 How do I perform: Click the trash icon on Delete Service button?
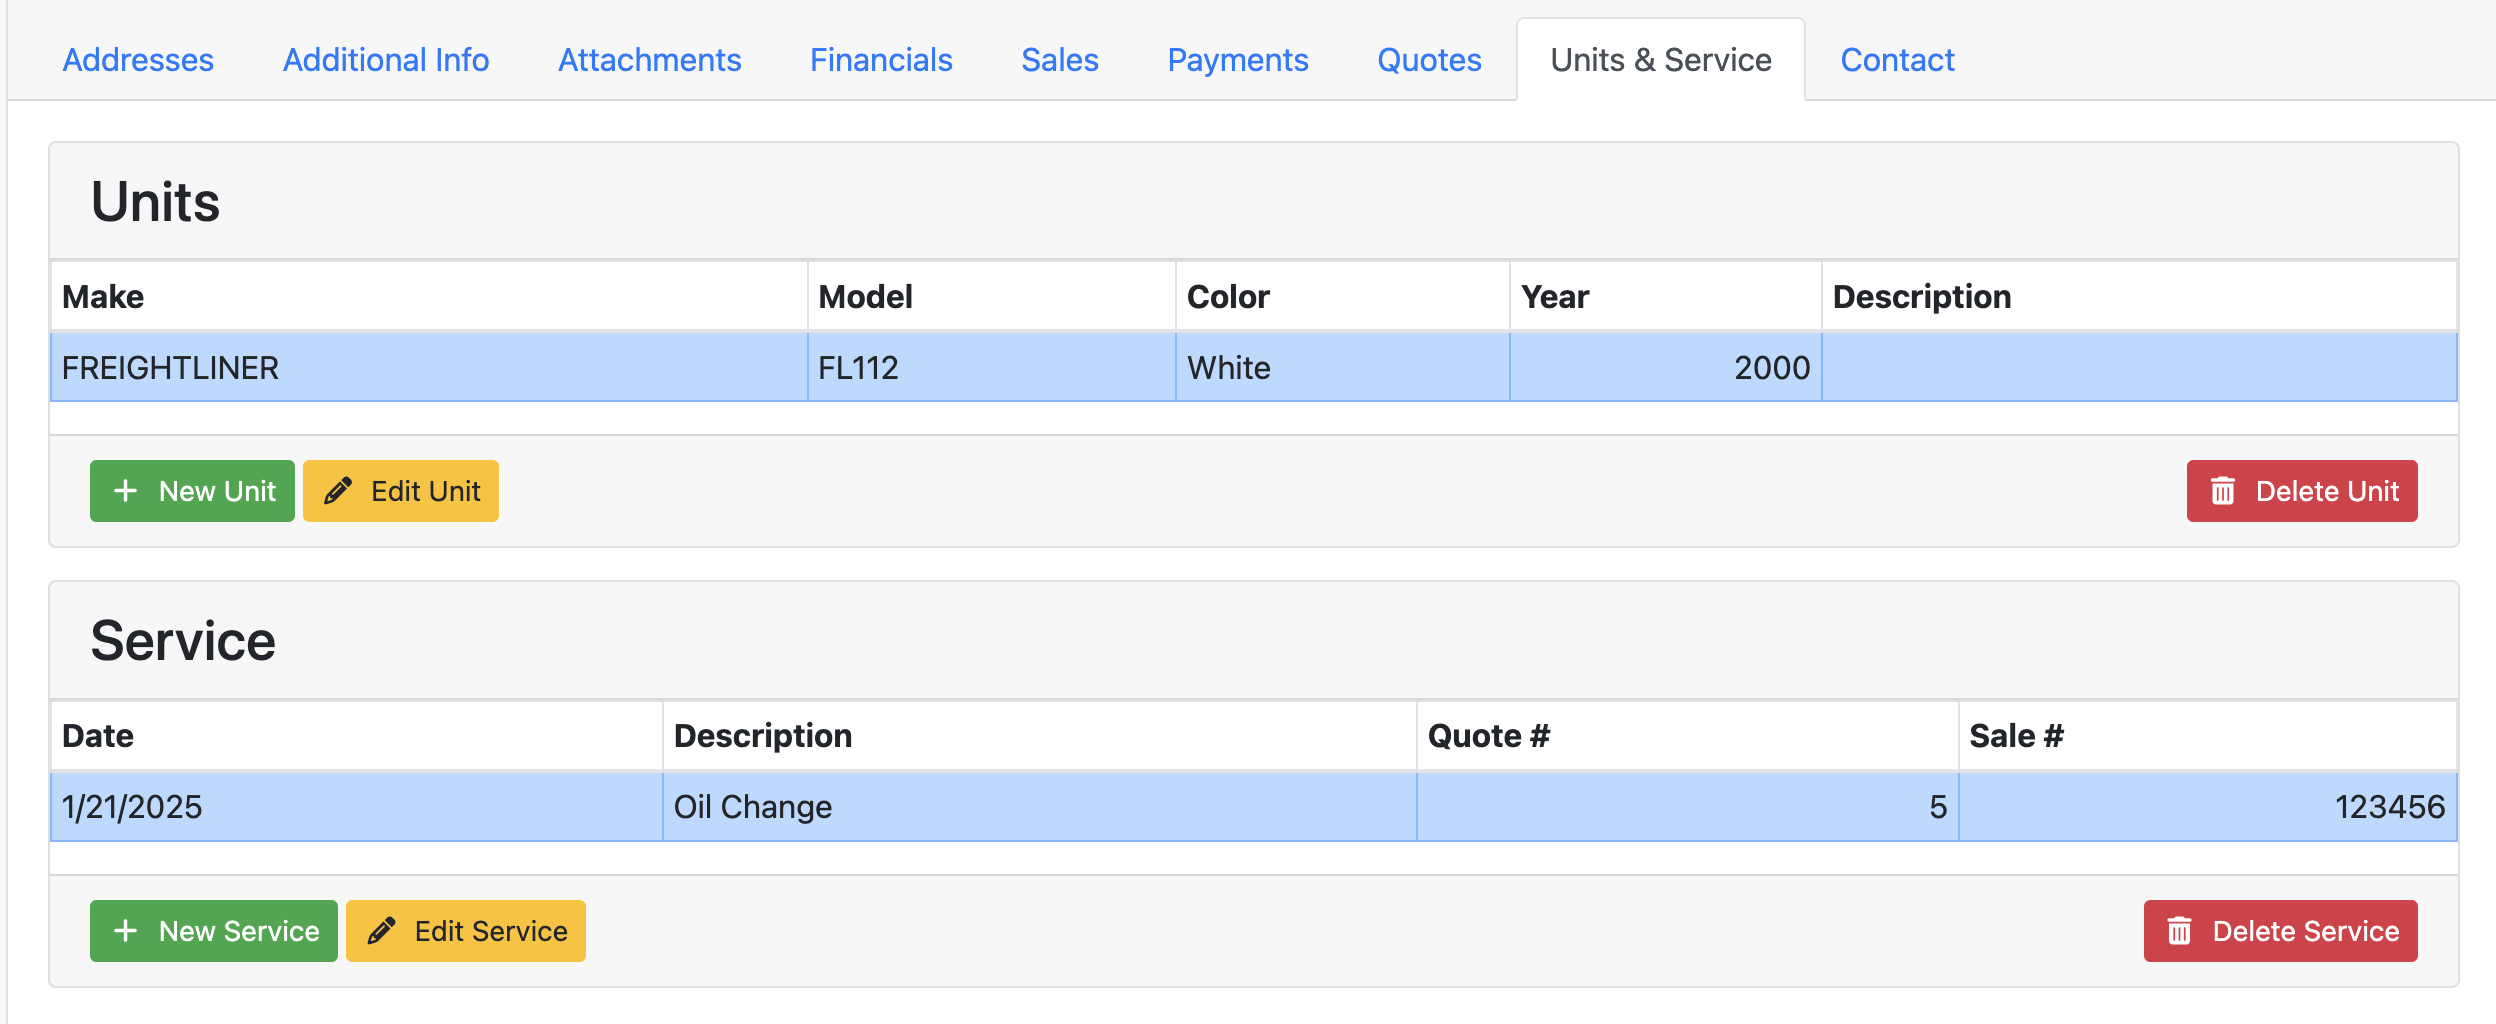click(x=2182, y=931)
